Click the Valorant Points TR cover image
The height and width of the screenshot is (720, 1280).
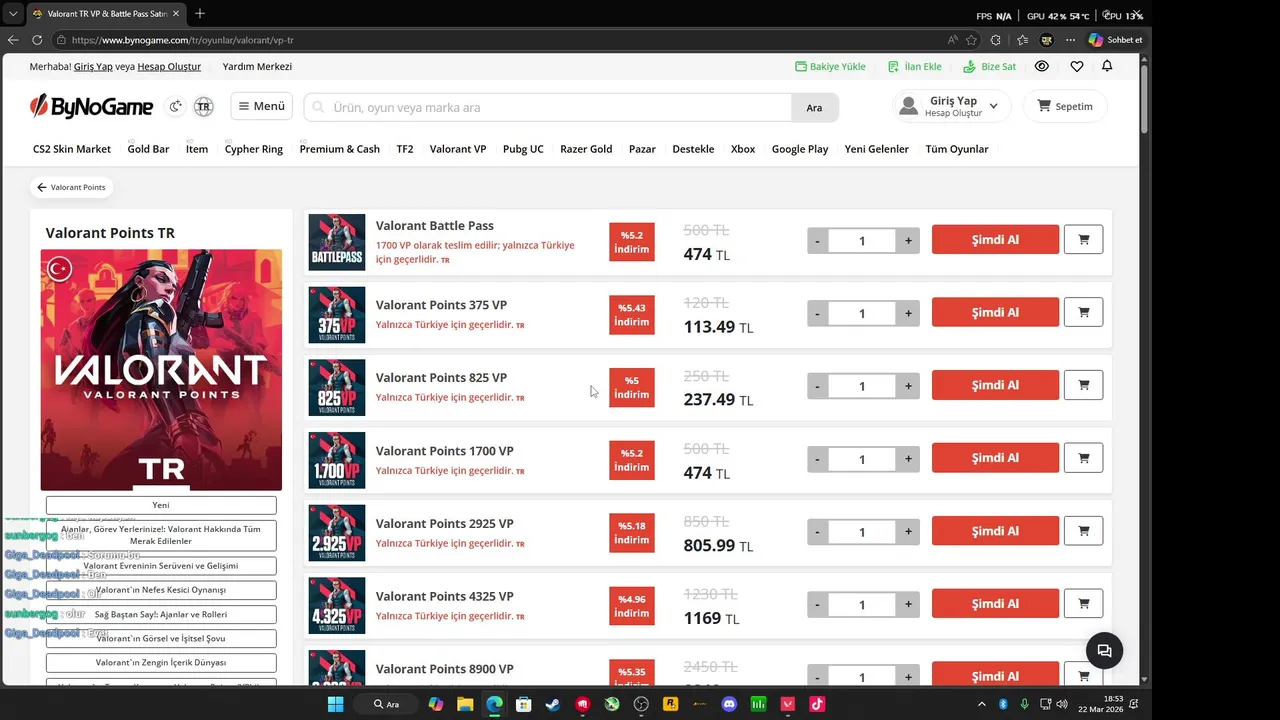coord(161,370)
